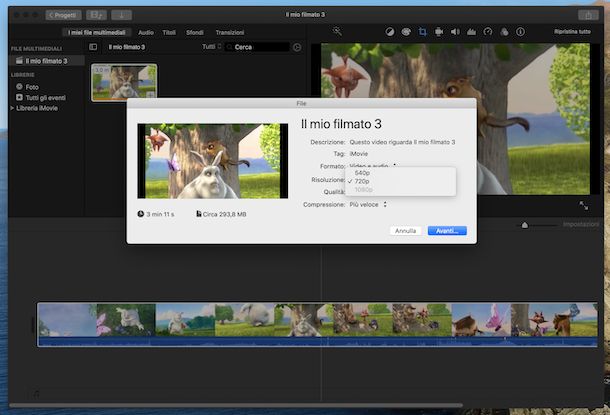Open the color correction palette tool

[x=406, y=32]
